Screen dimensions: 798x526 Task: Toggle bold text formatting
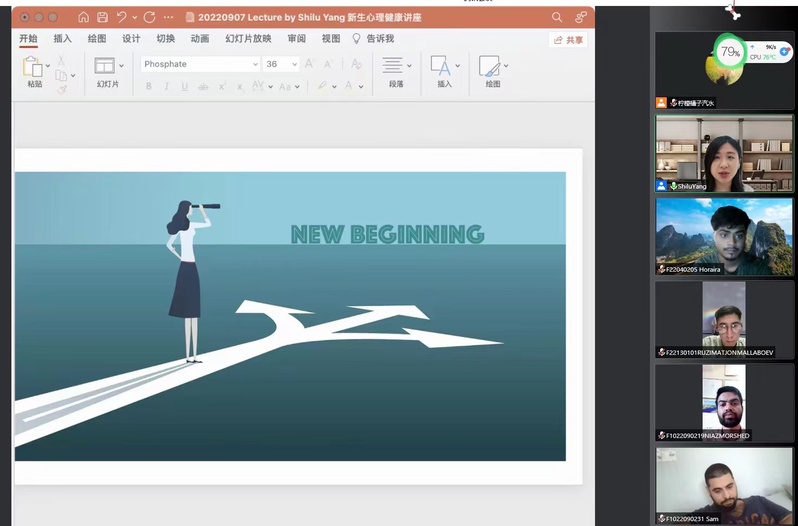[149, 87]
